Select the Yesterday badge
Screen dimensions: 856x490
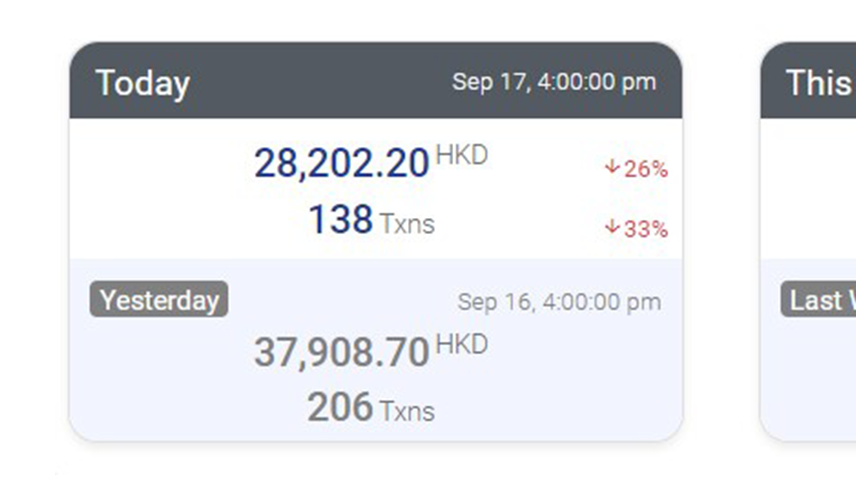[x=159, y=300]
